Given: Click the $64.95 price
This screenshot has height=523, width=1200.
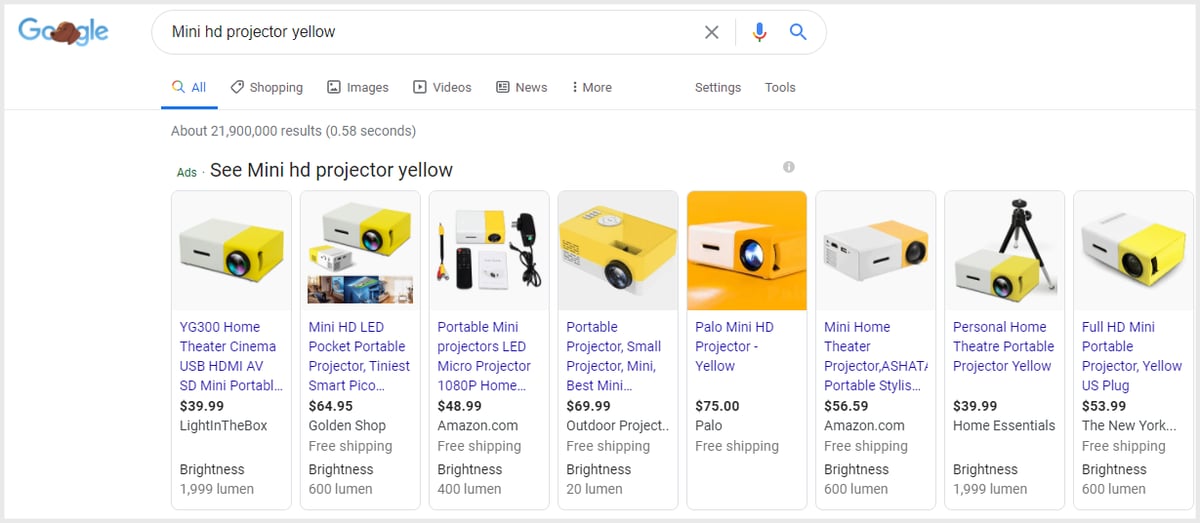Looking at the screenshot, I should point(331,406).
